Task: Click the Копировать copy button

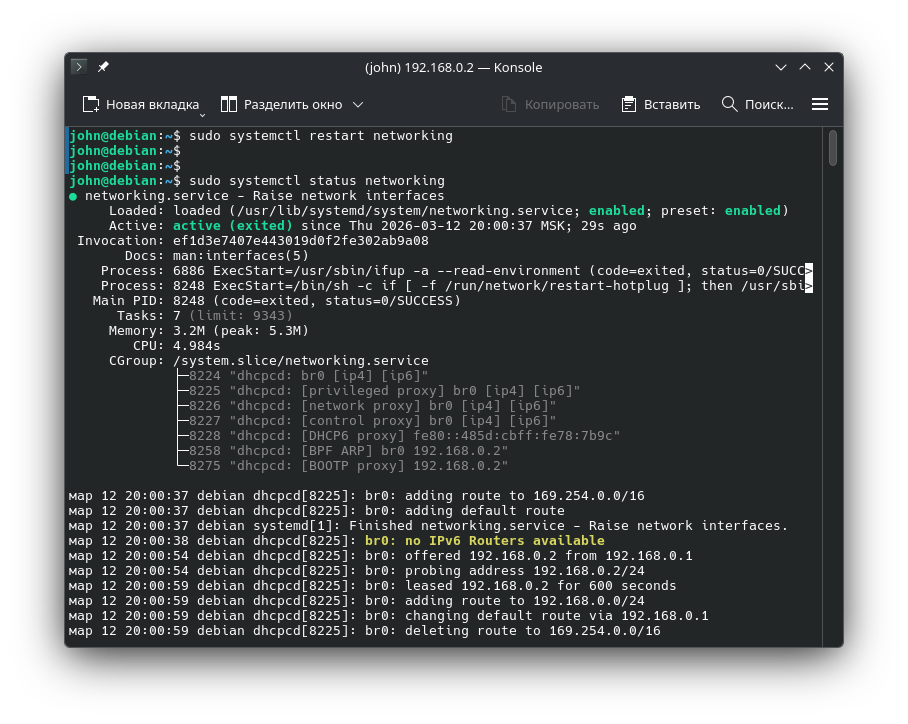Action: click(550, 104)
